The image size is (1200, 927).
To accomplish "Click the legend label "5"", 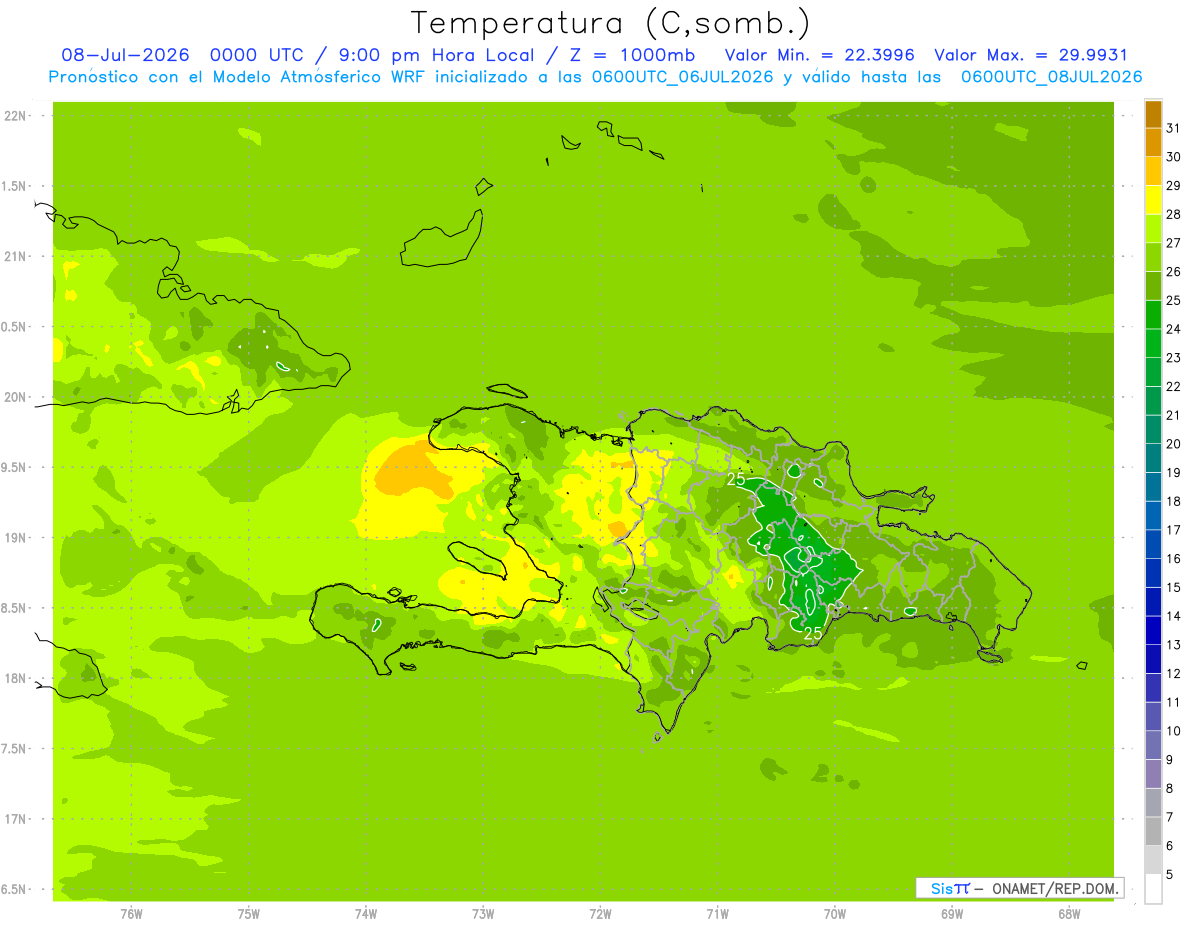I will click(x=1170, y=875).
